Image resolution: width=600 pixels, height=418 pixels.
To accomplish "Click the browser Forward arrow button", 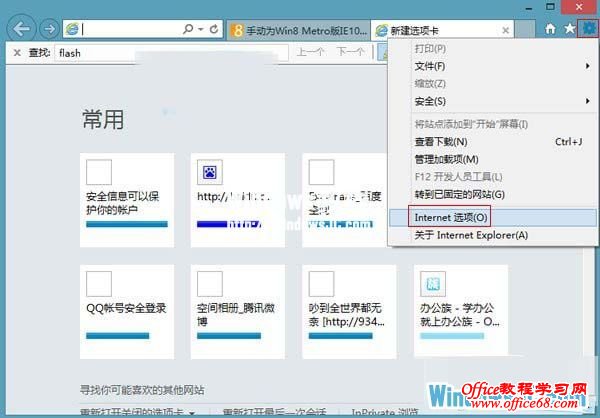I will [x=49, y=28].
